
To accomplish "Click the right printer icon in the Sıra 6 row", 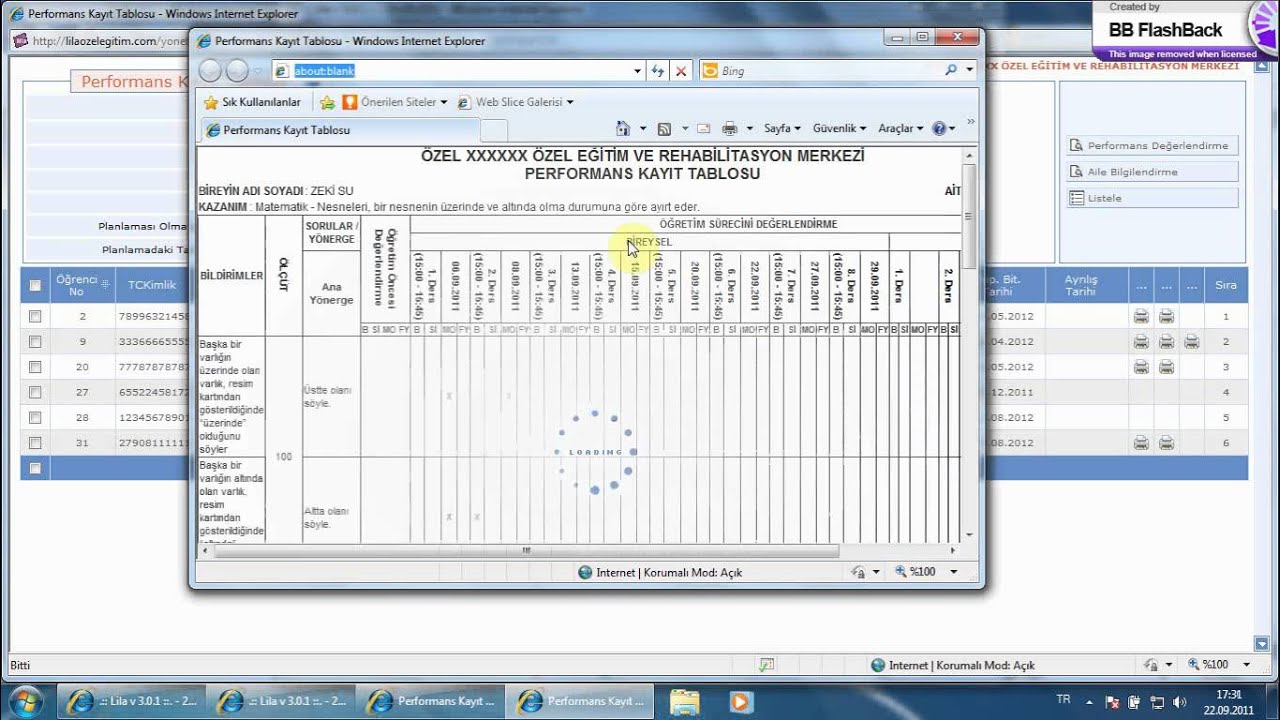I will coord(1166,442).
